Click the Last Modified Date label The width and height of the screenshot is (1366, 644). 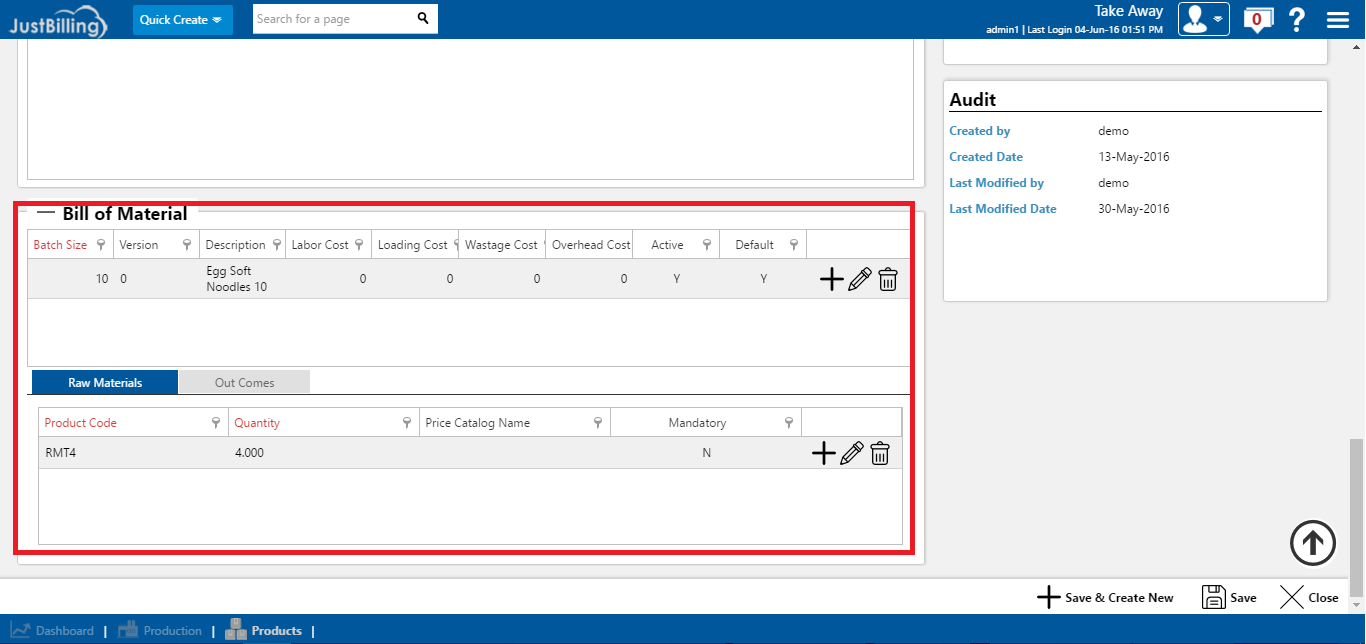(1003, 209)
